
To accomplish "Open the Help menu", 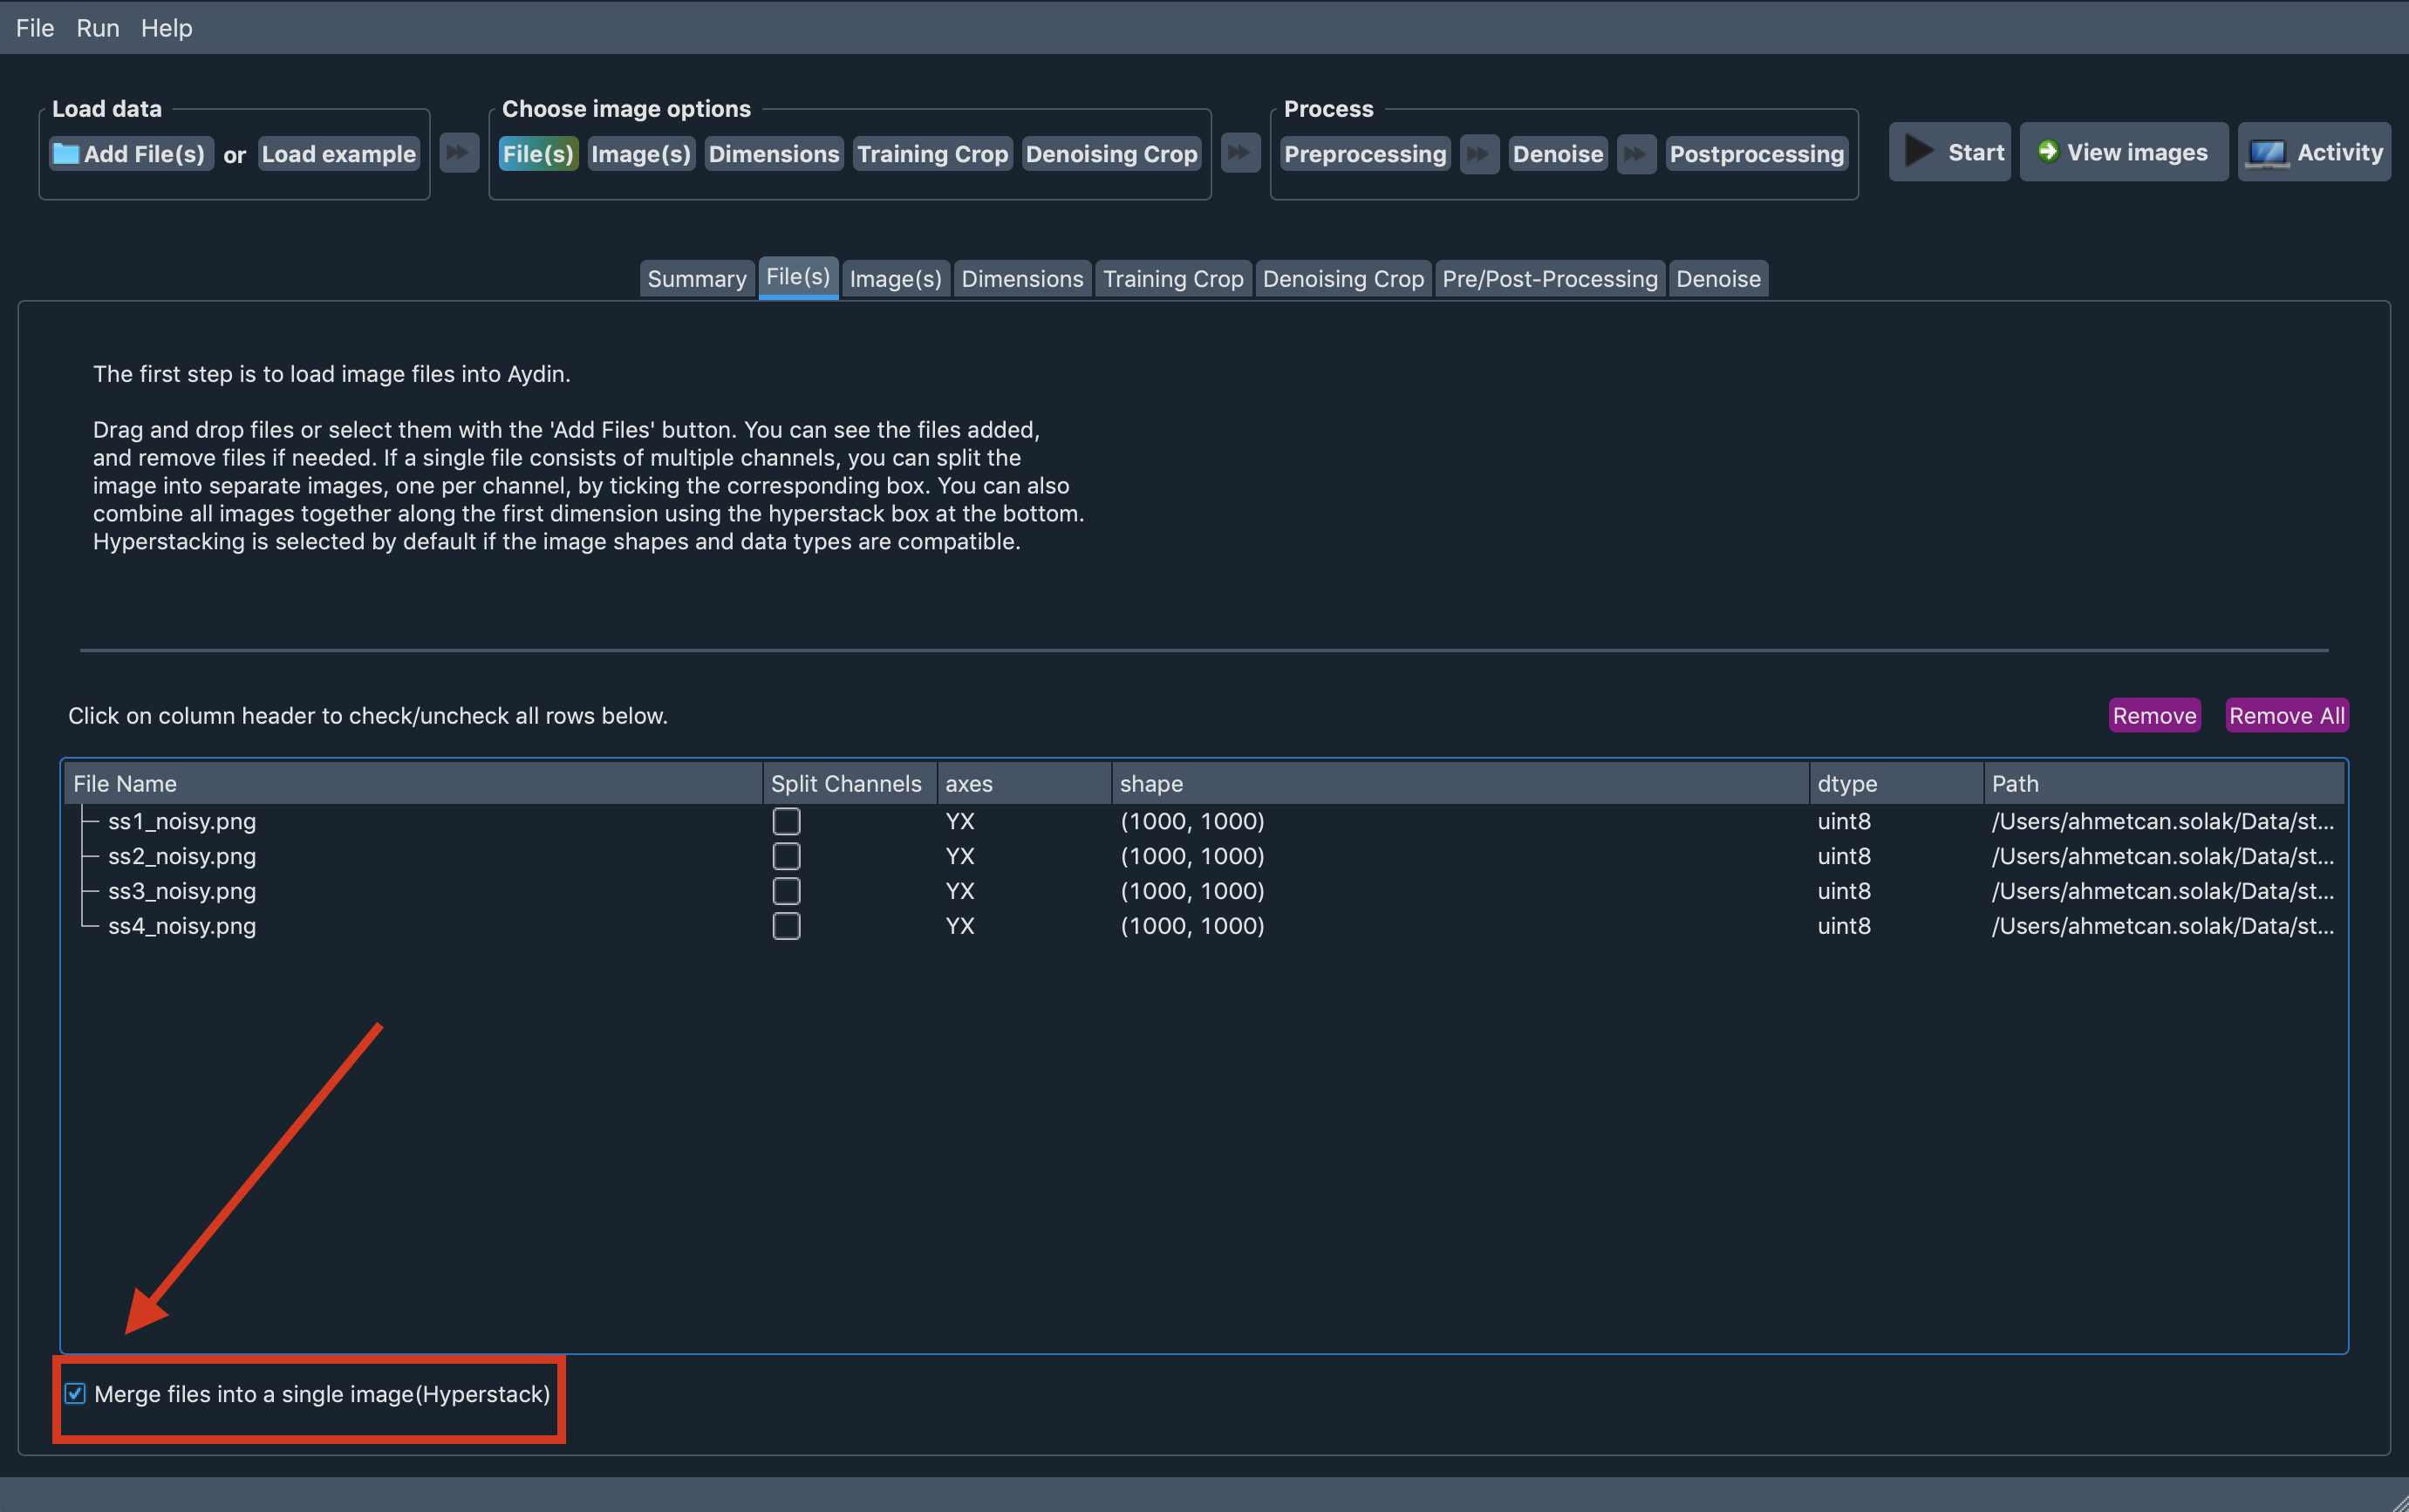I will (166, 28).
